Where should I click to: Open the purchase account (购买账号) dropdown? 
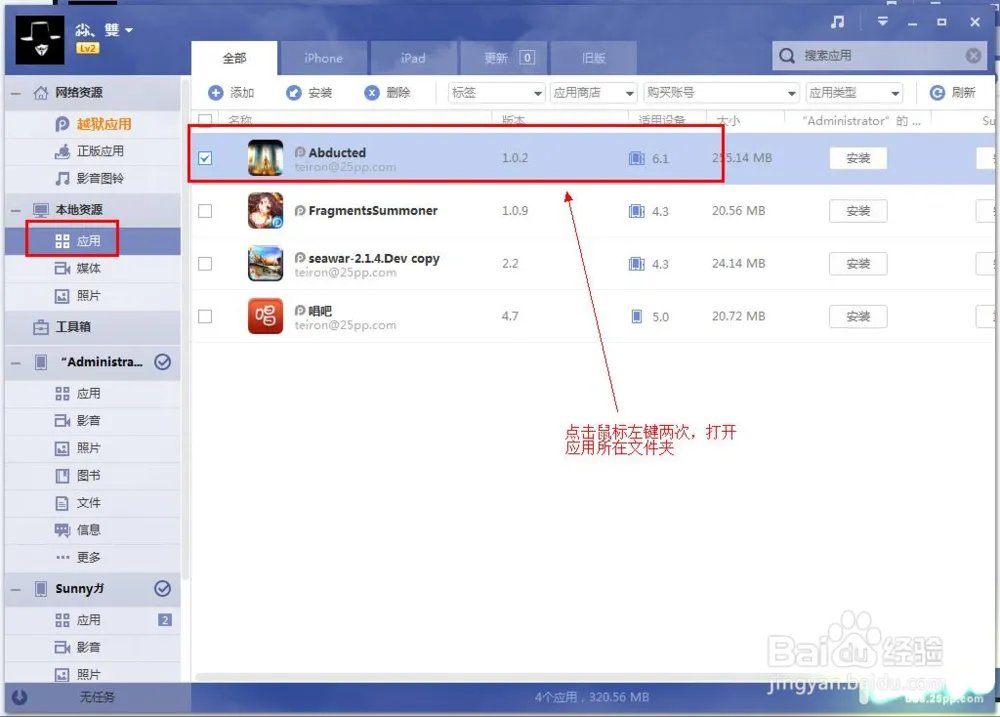pos(721,93)
